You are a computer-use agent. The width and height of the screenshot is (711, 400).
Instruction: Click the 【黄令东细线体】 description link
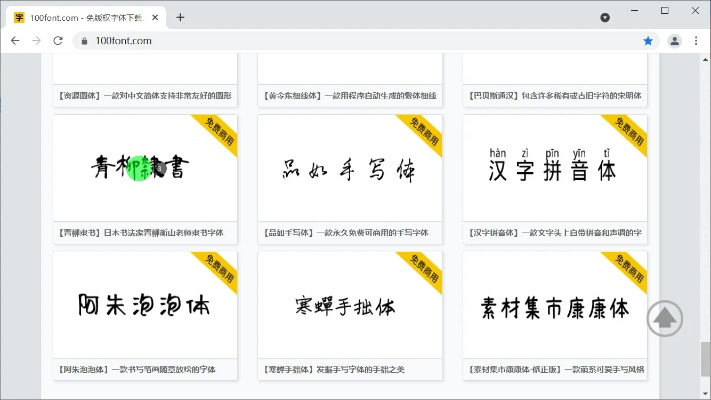(x=350, y=96)
